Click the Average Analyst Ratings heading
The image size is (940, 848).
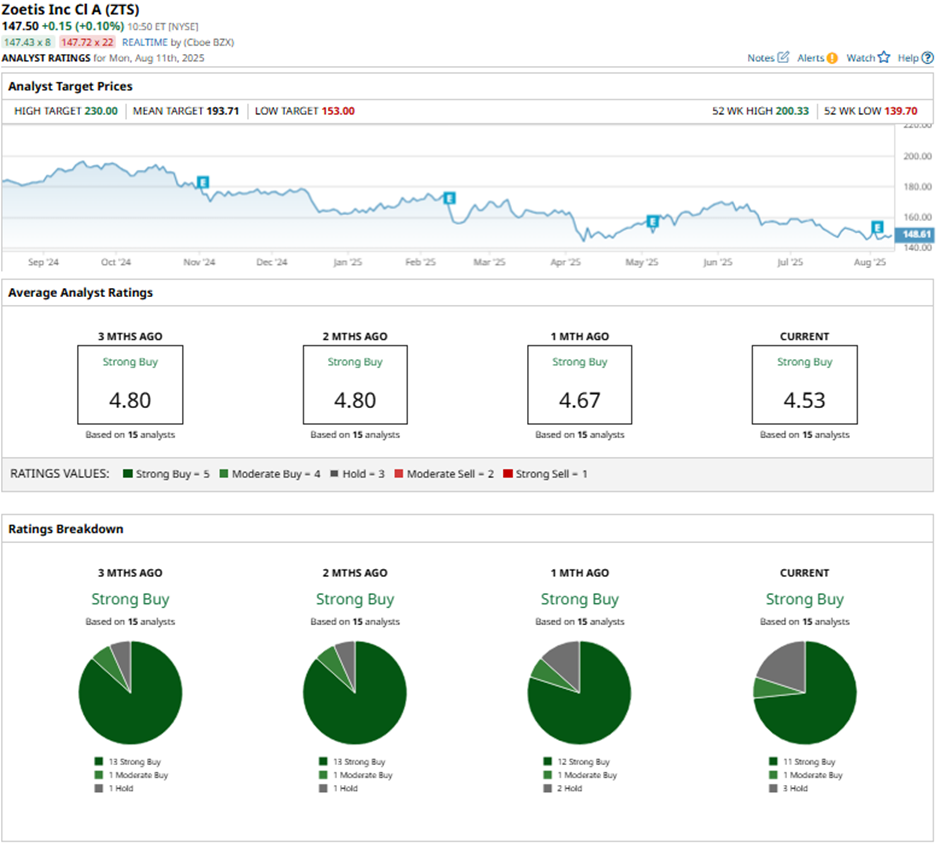80,292
